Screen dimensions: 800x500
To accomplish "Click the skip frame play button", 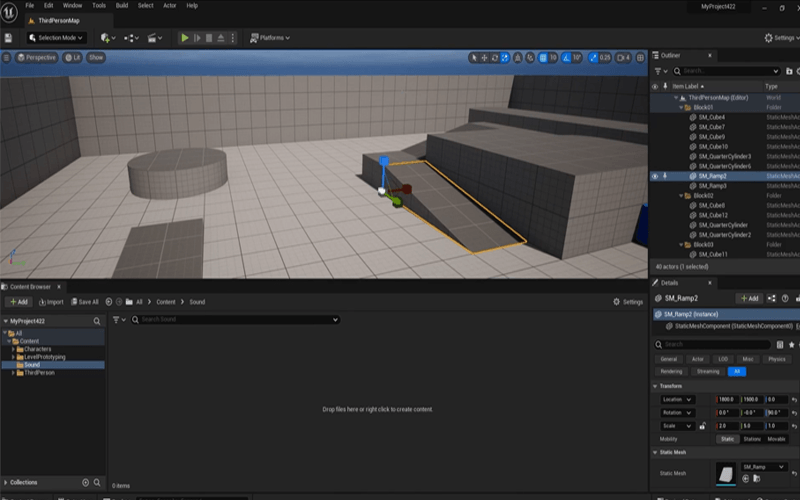I will click(197, 38).
